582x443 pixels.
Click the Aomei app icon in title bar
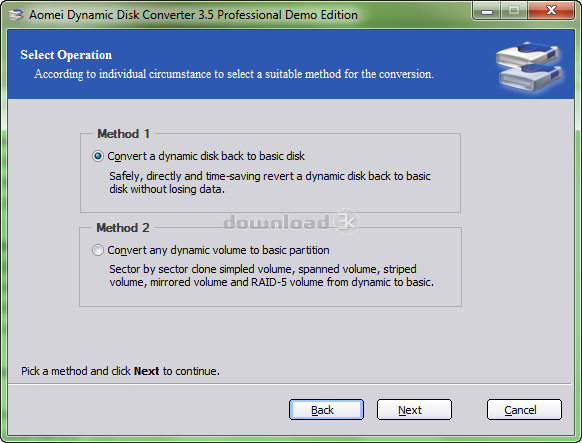tap(16, 15)
